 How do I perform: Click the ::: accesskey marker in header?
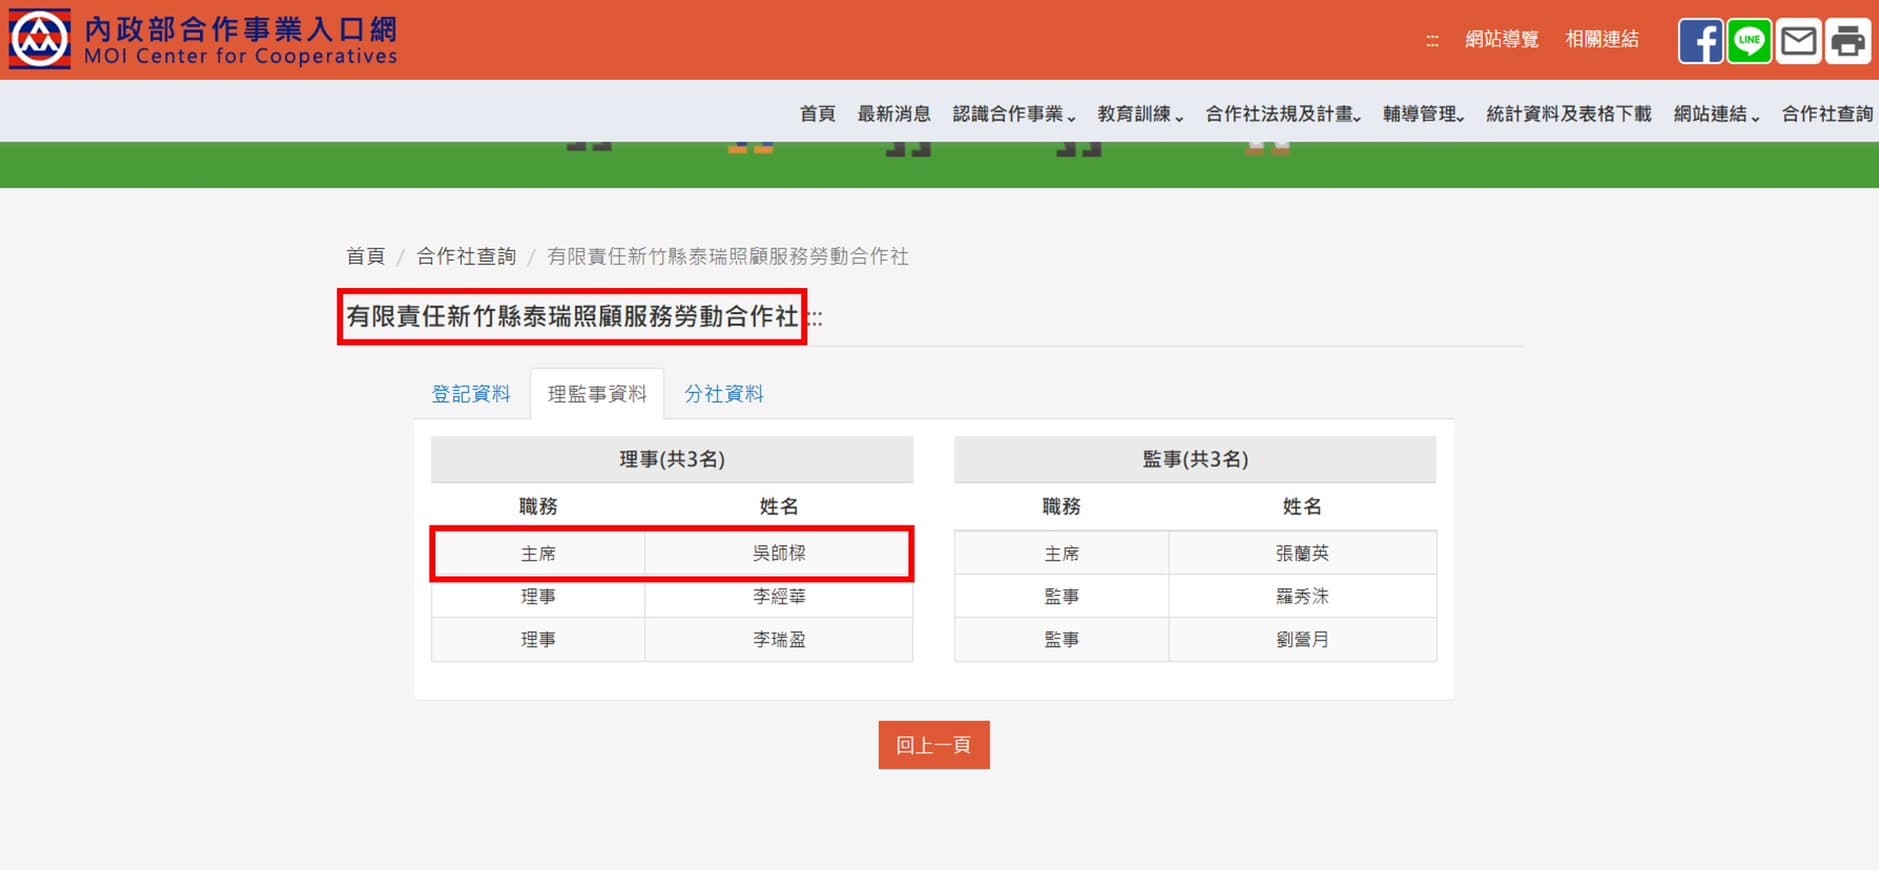[1432, 41]
